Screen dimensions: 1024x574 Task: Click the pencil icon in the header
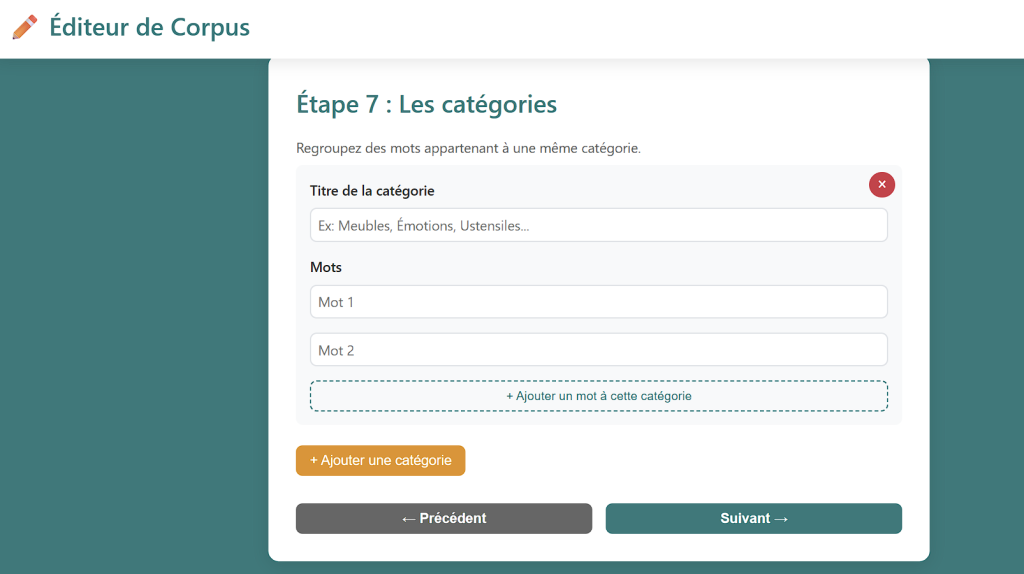[x=25, y=27]
